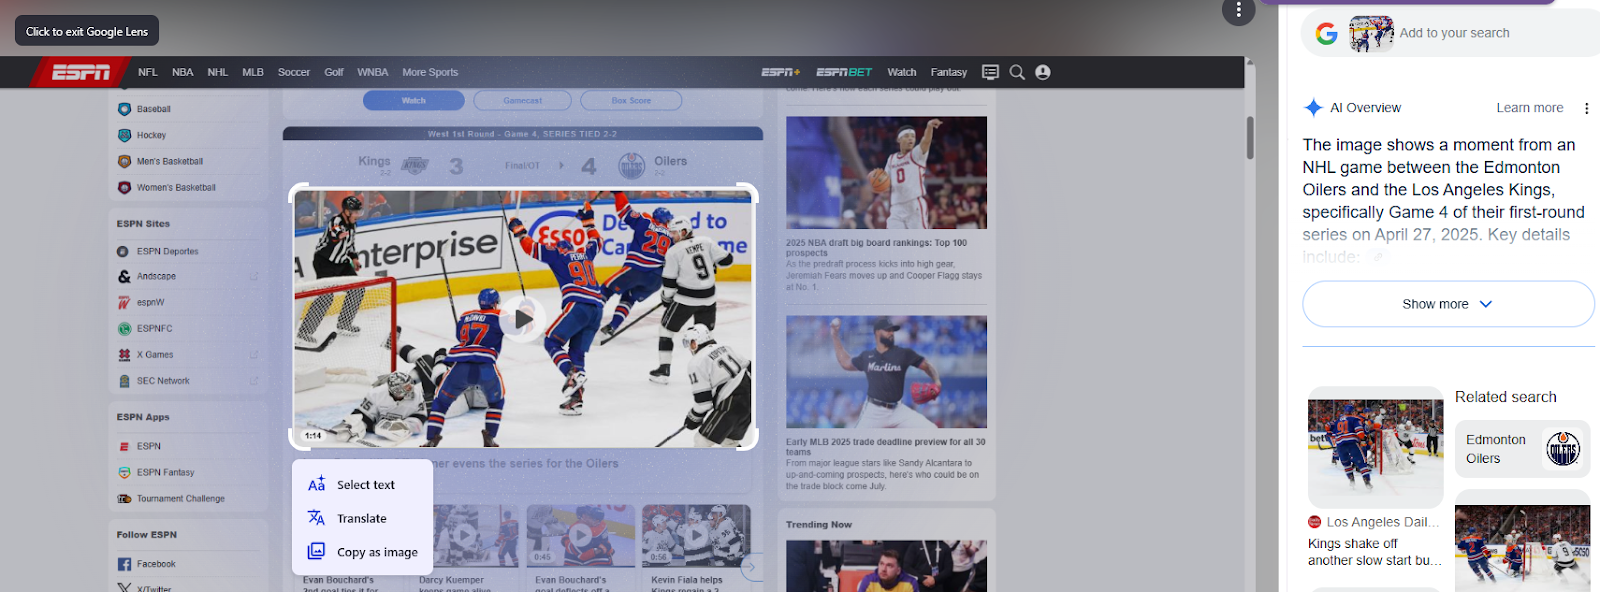Viewport: 1600px width, 592px height.
Task: Click the Kings logo in scoreboard
Action: 415,166
